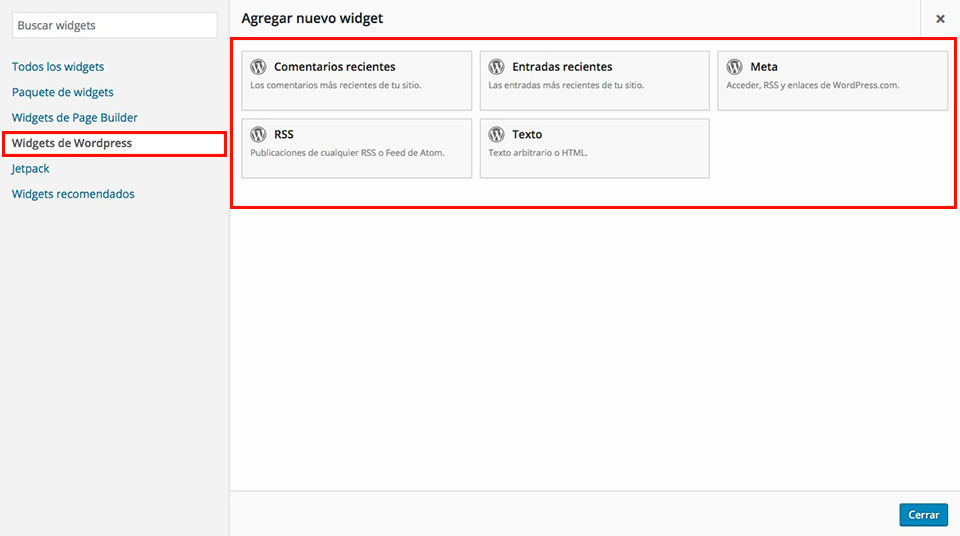Click the WordPress logo next to Texto
Image resolution: width=960 pixels, height=536 pixels.
point(496,134)
